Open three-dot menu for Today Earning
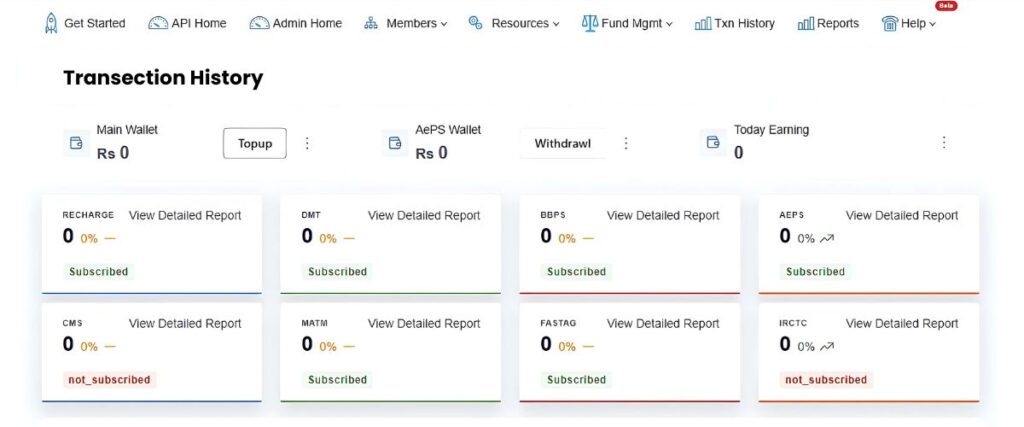Screen dimensions: 1024x427 [943, 143]
